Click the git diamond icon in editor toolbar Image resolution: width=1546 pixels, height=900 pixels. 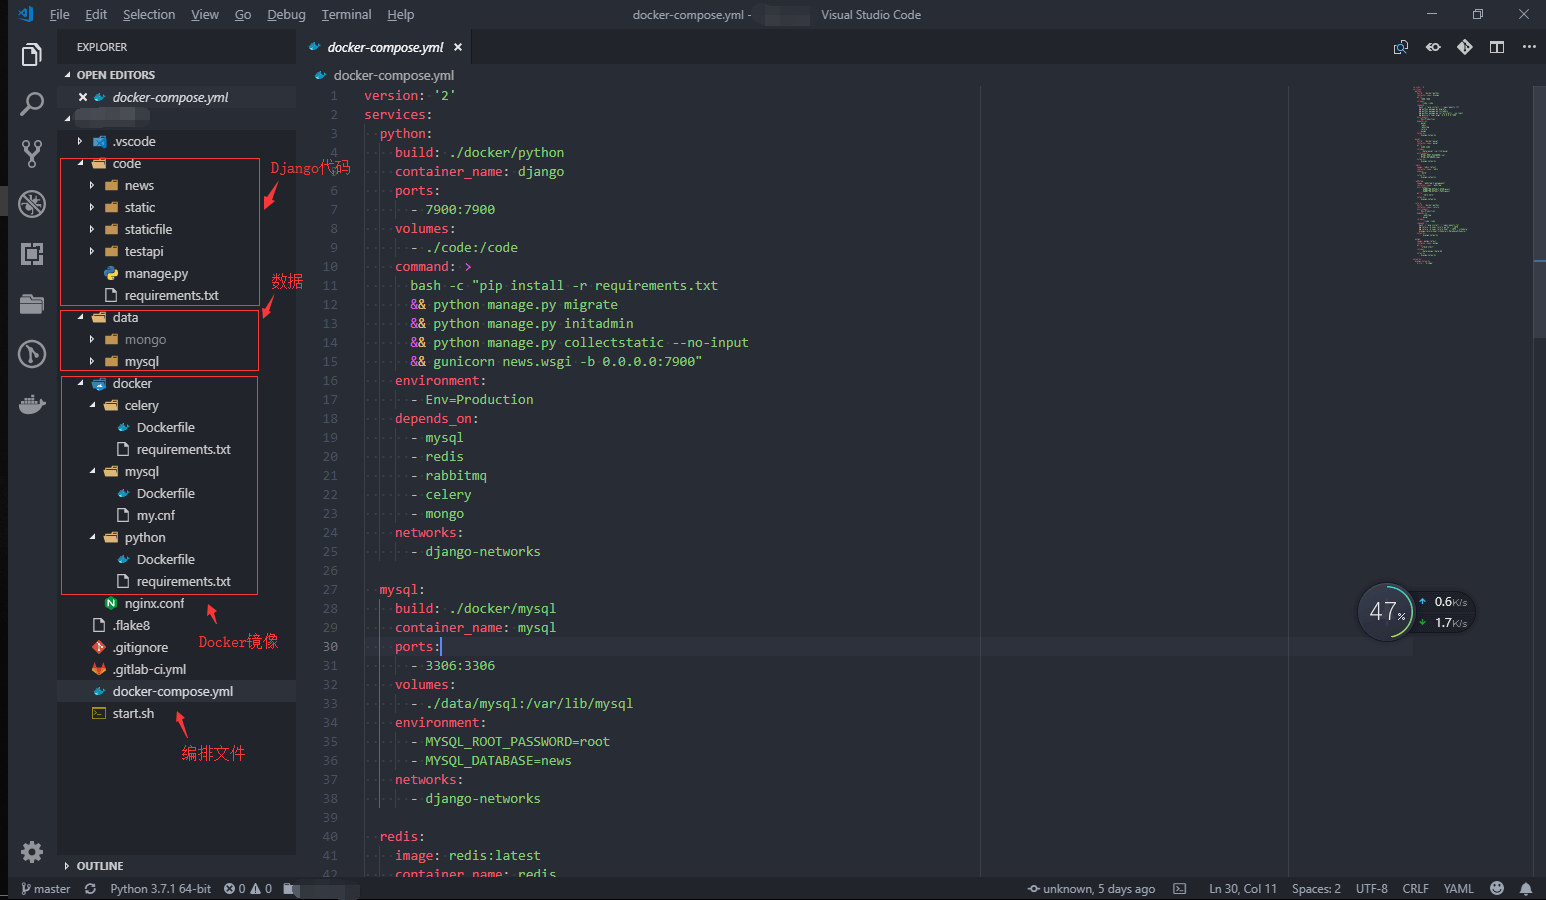(x=1465, y=47)
